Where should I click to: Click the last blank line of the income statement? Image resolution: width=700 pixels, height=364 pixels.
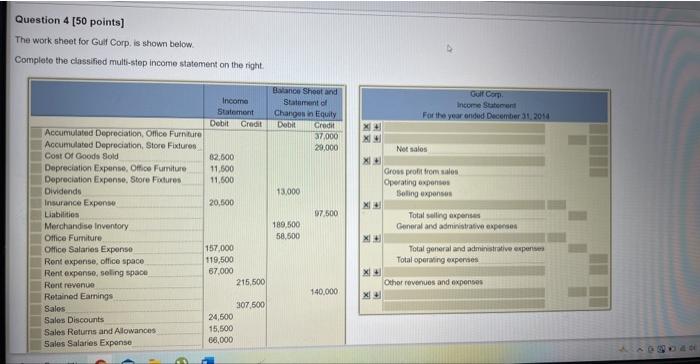coord(464,304)
